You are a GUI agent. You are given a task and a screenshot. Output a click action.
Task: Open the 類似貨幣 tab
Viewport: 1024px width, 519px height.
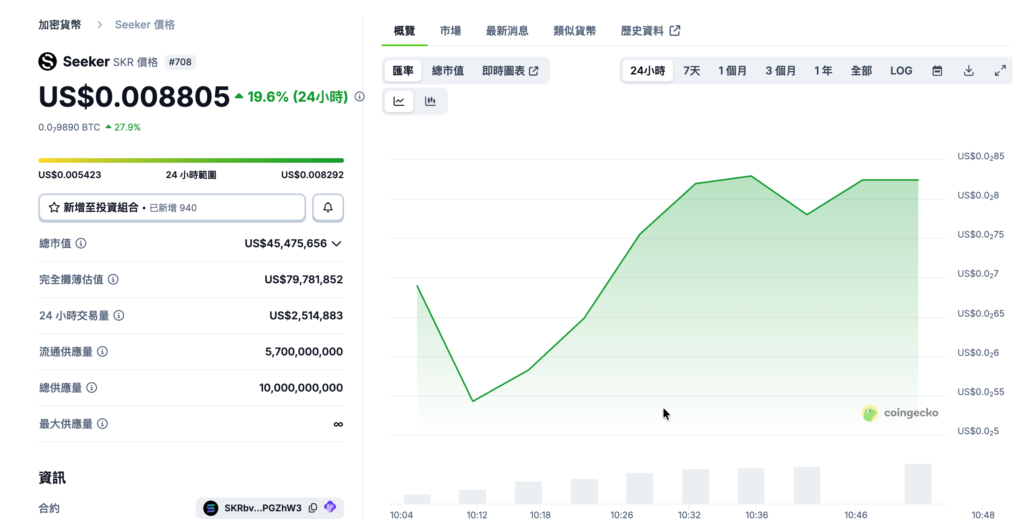pos(575,31)
